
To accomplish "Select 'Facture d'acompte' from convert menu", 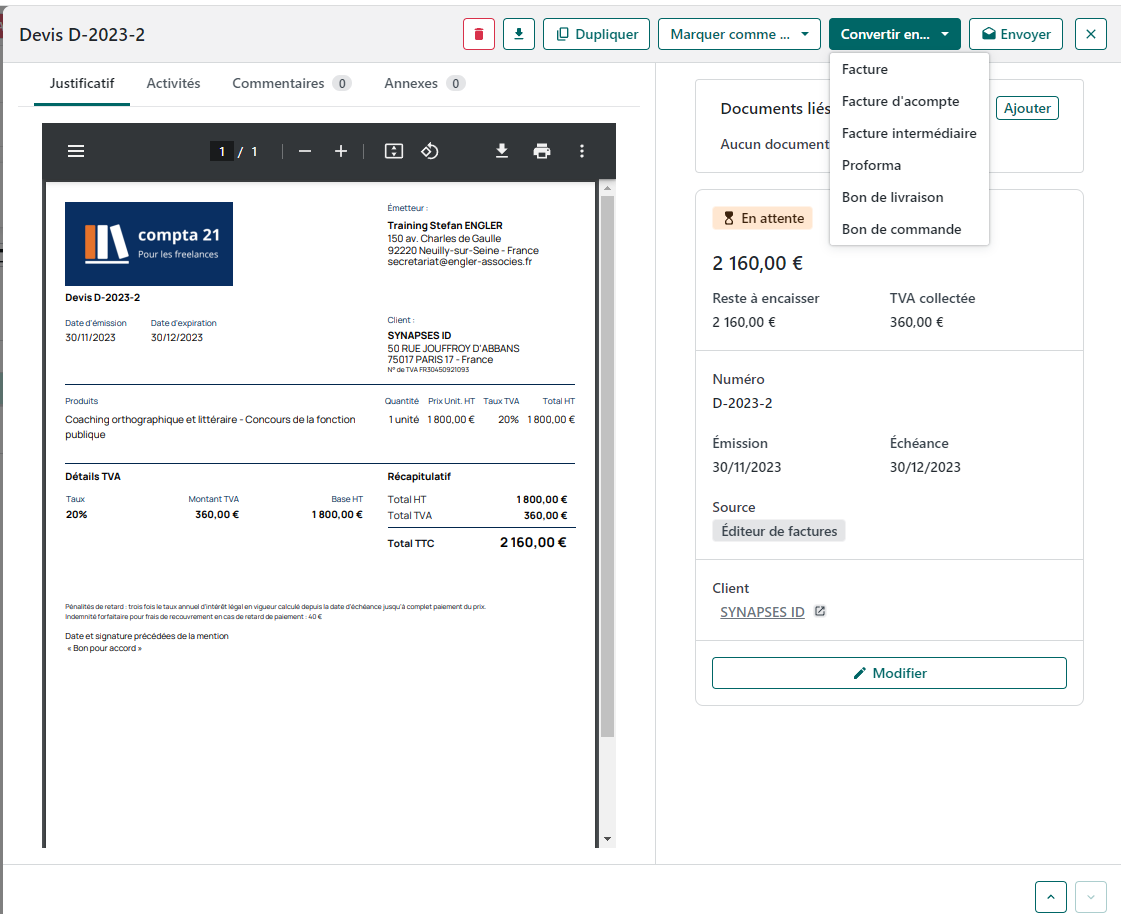I will tap(901, 102).
